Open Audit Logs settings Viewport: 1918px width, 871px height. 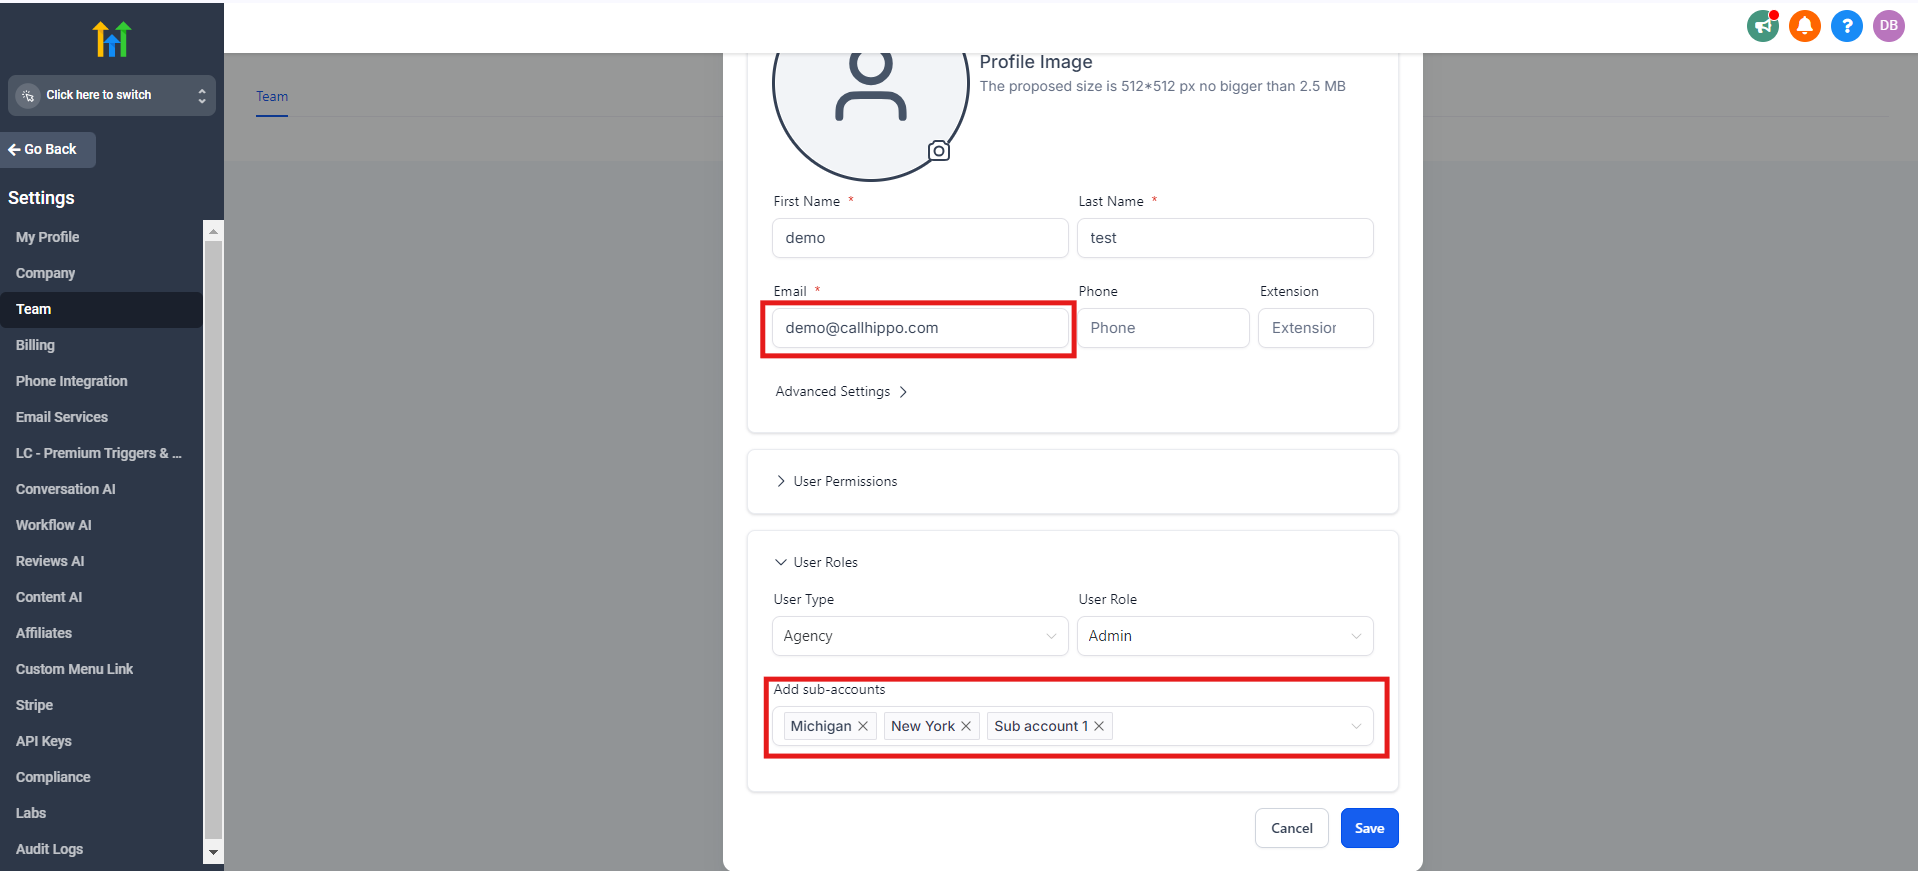pos(49,849)
